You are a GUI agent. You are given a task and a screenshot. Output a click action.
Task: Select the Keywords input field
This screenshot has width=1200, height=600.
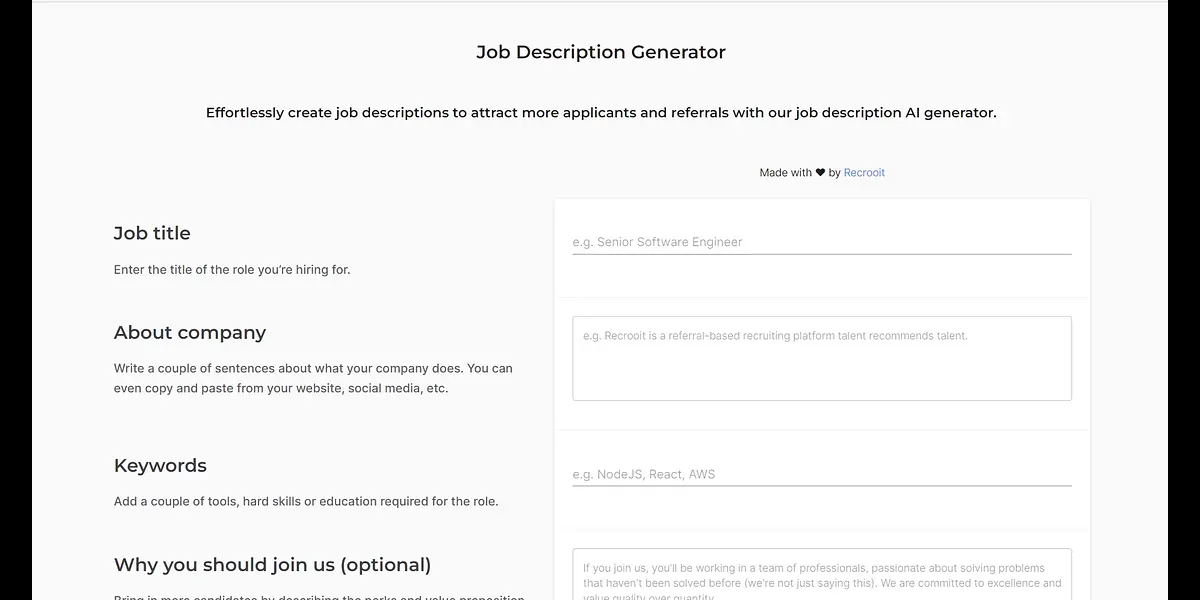click(821, 474)
